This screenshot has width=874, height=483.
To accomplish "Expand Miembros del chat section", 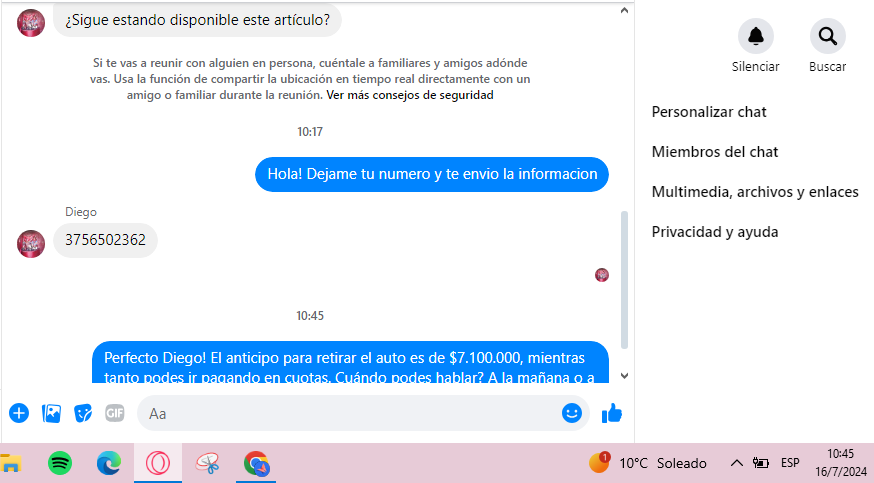I will [714, 152].
